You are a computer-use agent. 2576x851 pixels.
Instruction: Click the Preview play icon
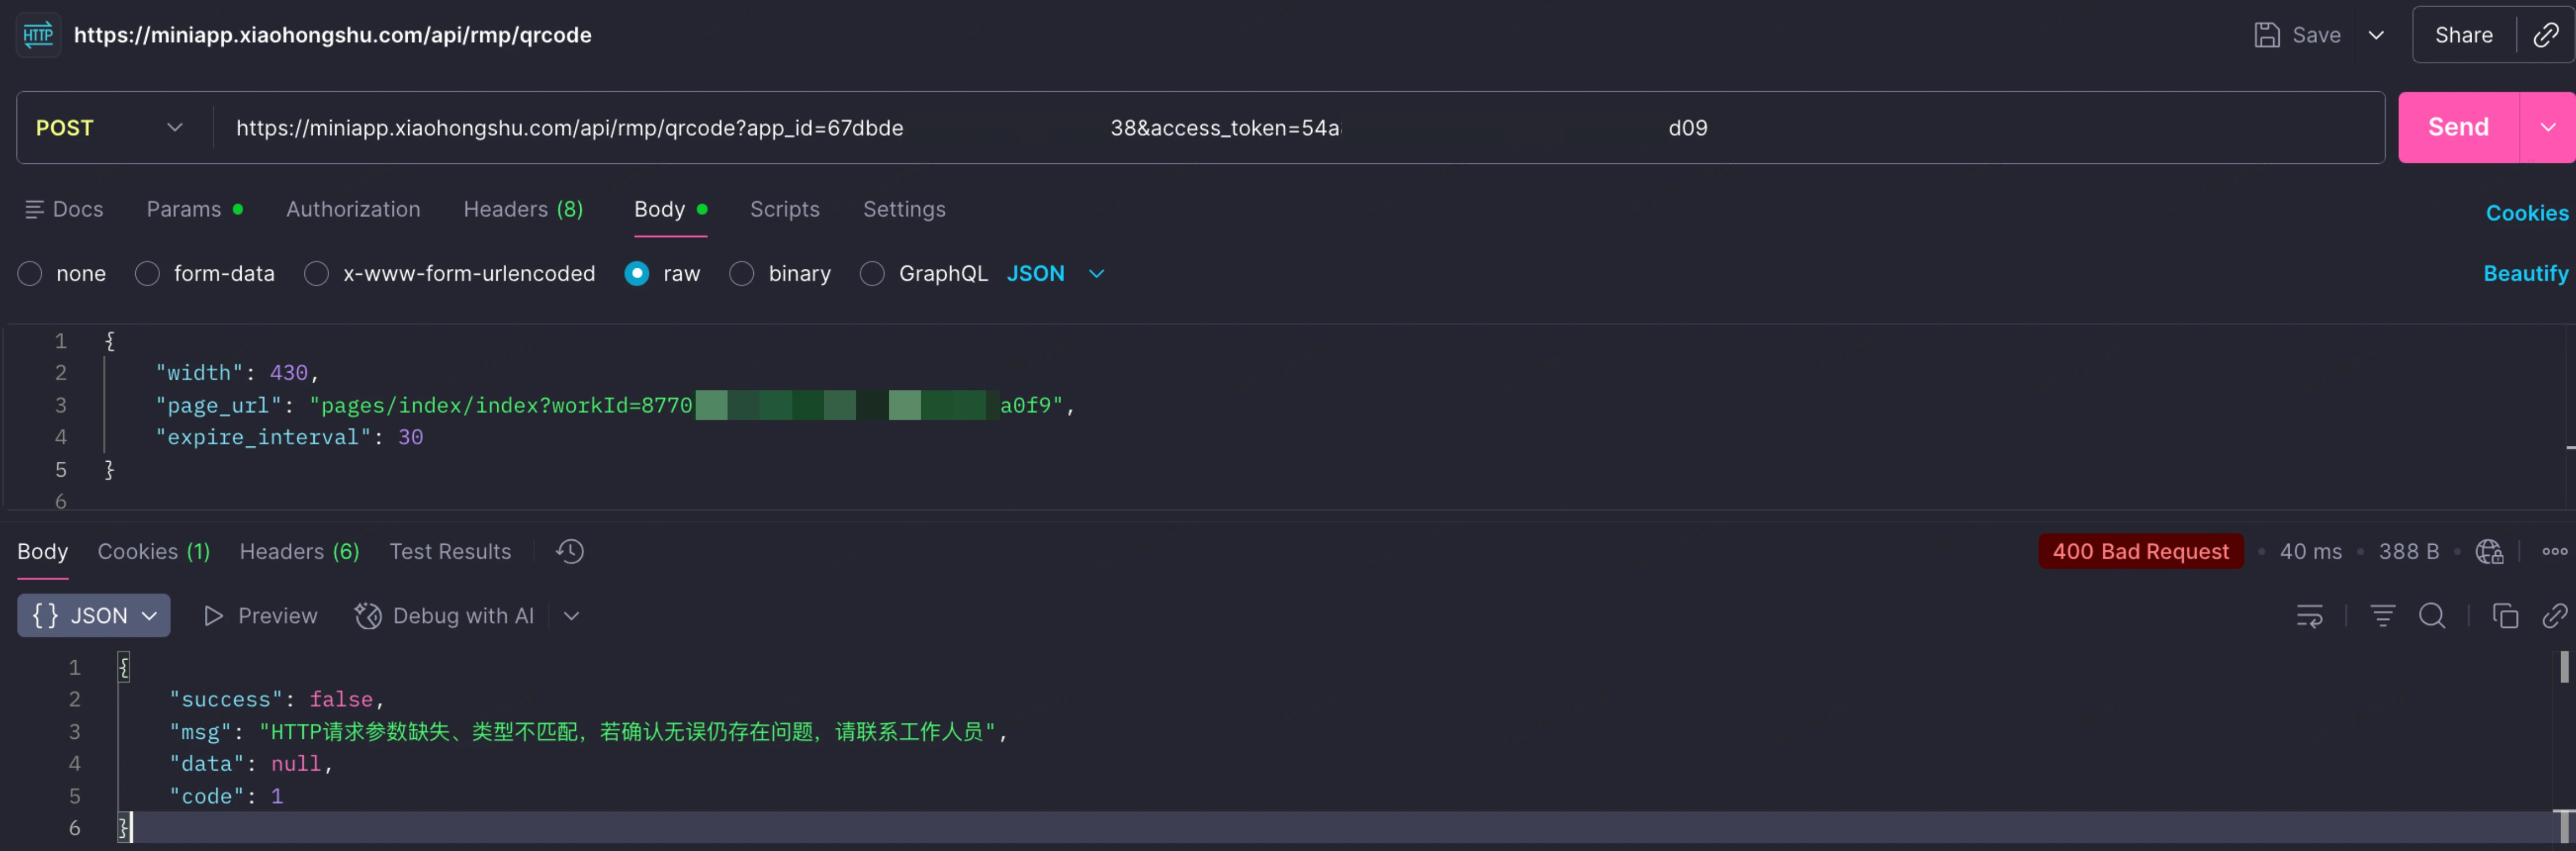pos(213,616)
